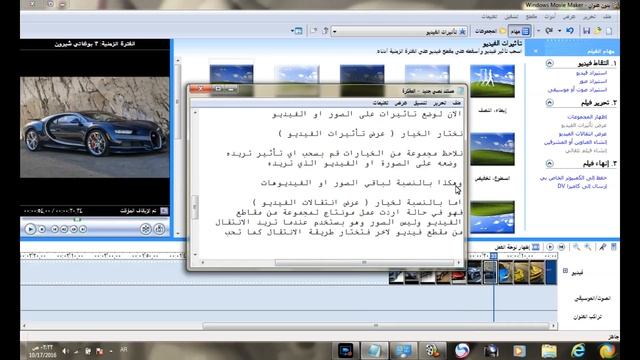Collapse the '1. التقاط فيديو' task section
The width and height of the screenshot is (640, 360).
tap(549, 63)
